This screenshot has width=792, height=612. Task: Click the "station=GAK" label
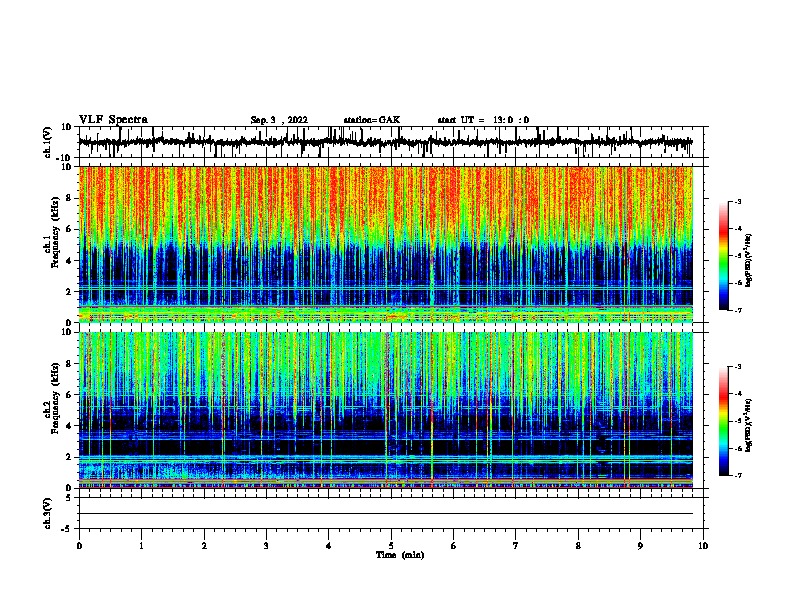click(x=372, y=120)
